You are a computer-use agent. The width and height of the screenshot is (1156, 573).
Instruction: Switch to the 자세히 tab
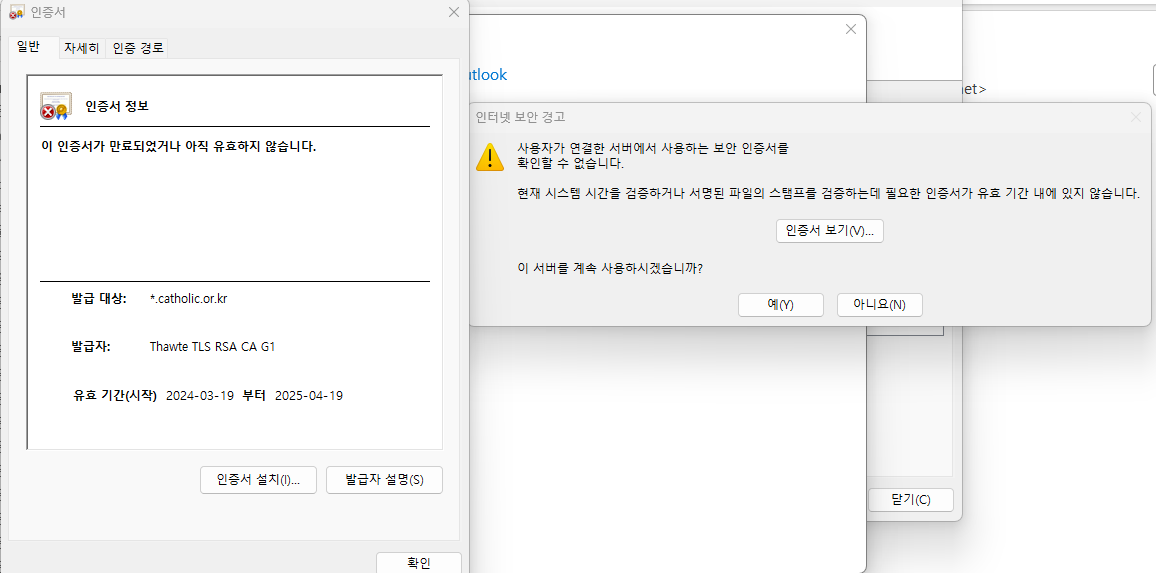click(x=81, y=48)
